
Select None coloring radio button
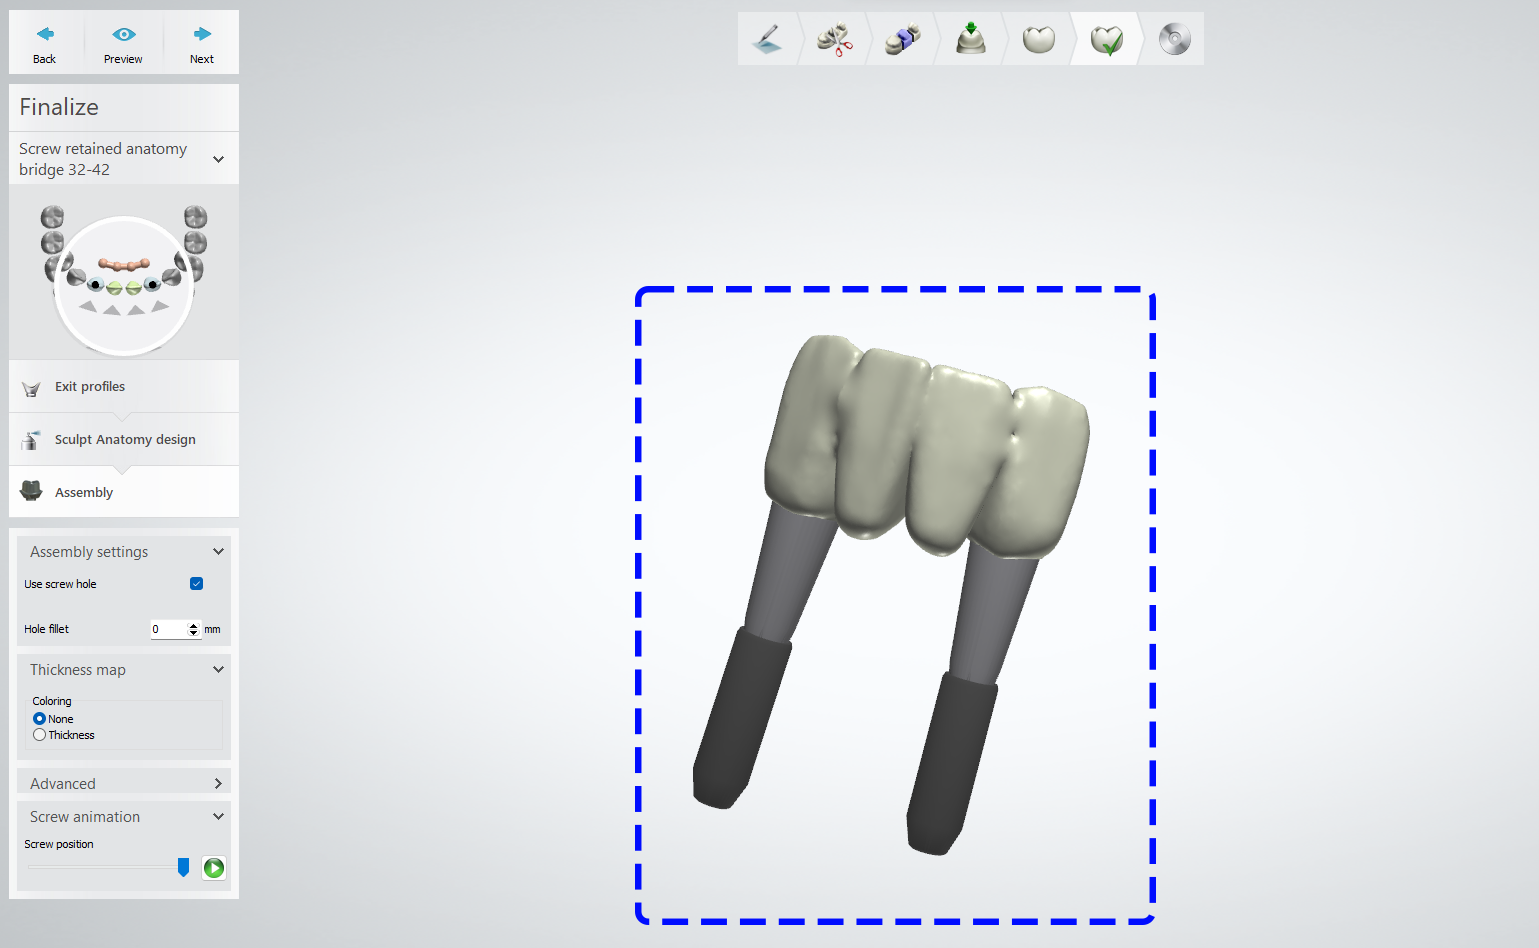point(40,719)
